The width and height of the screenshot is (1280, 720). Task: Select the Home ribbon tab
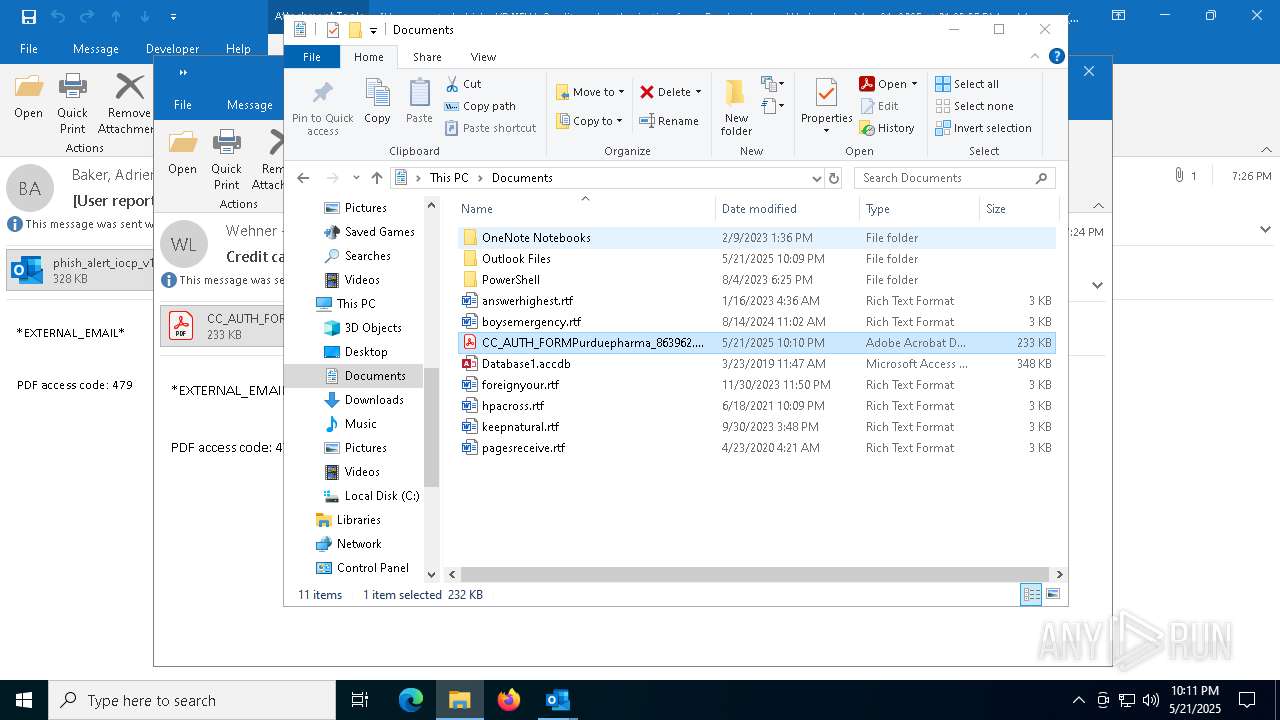click(368, 57)
